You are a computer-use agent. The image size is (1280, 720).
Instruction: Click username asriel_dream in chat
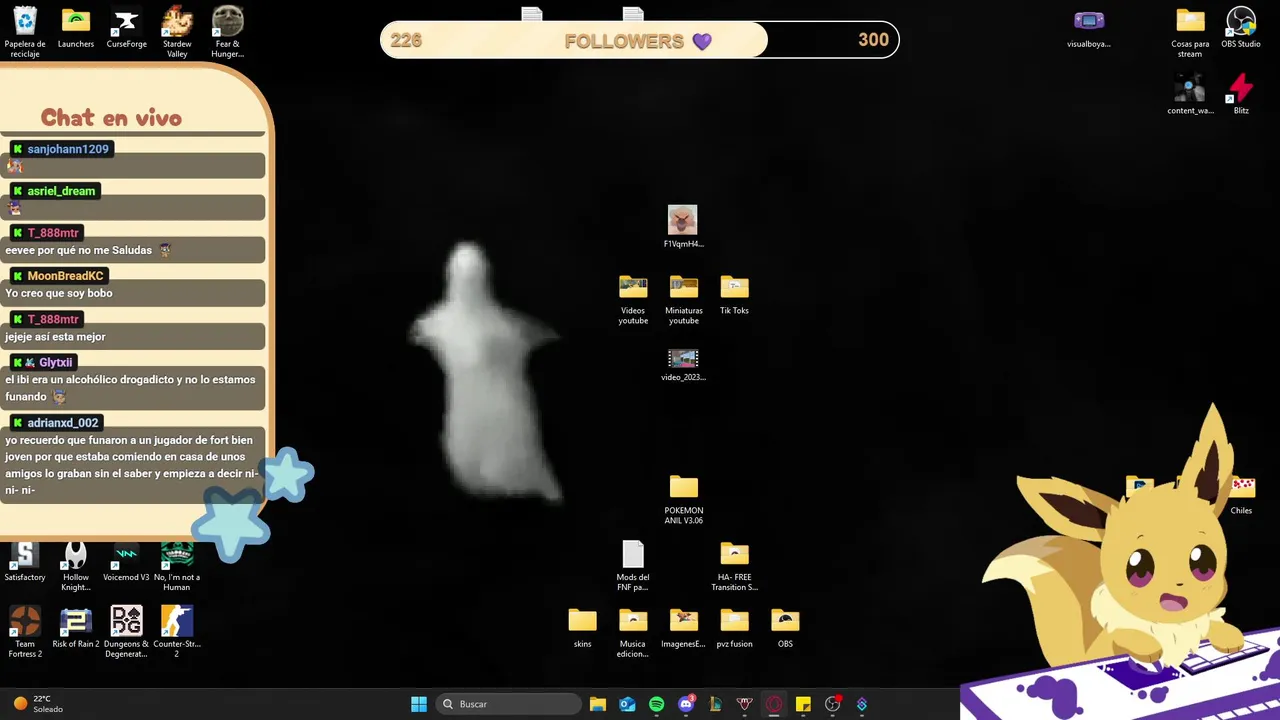[61, 191]
